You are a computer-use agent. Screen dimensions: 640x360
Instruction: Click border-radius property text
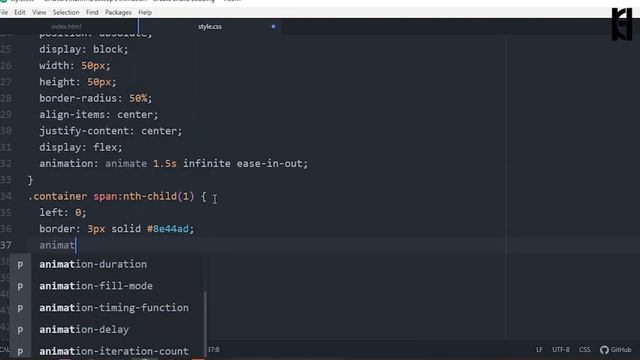tap(78, 98)
